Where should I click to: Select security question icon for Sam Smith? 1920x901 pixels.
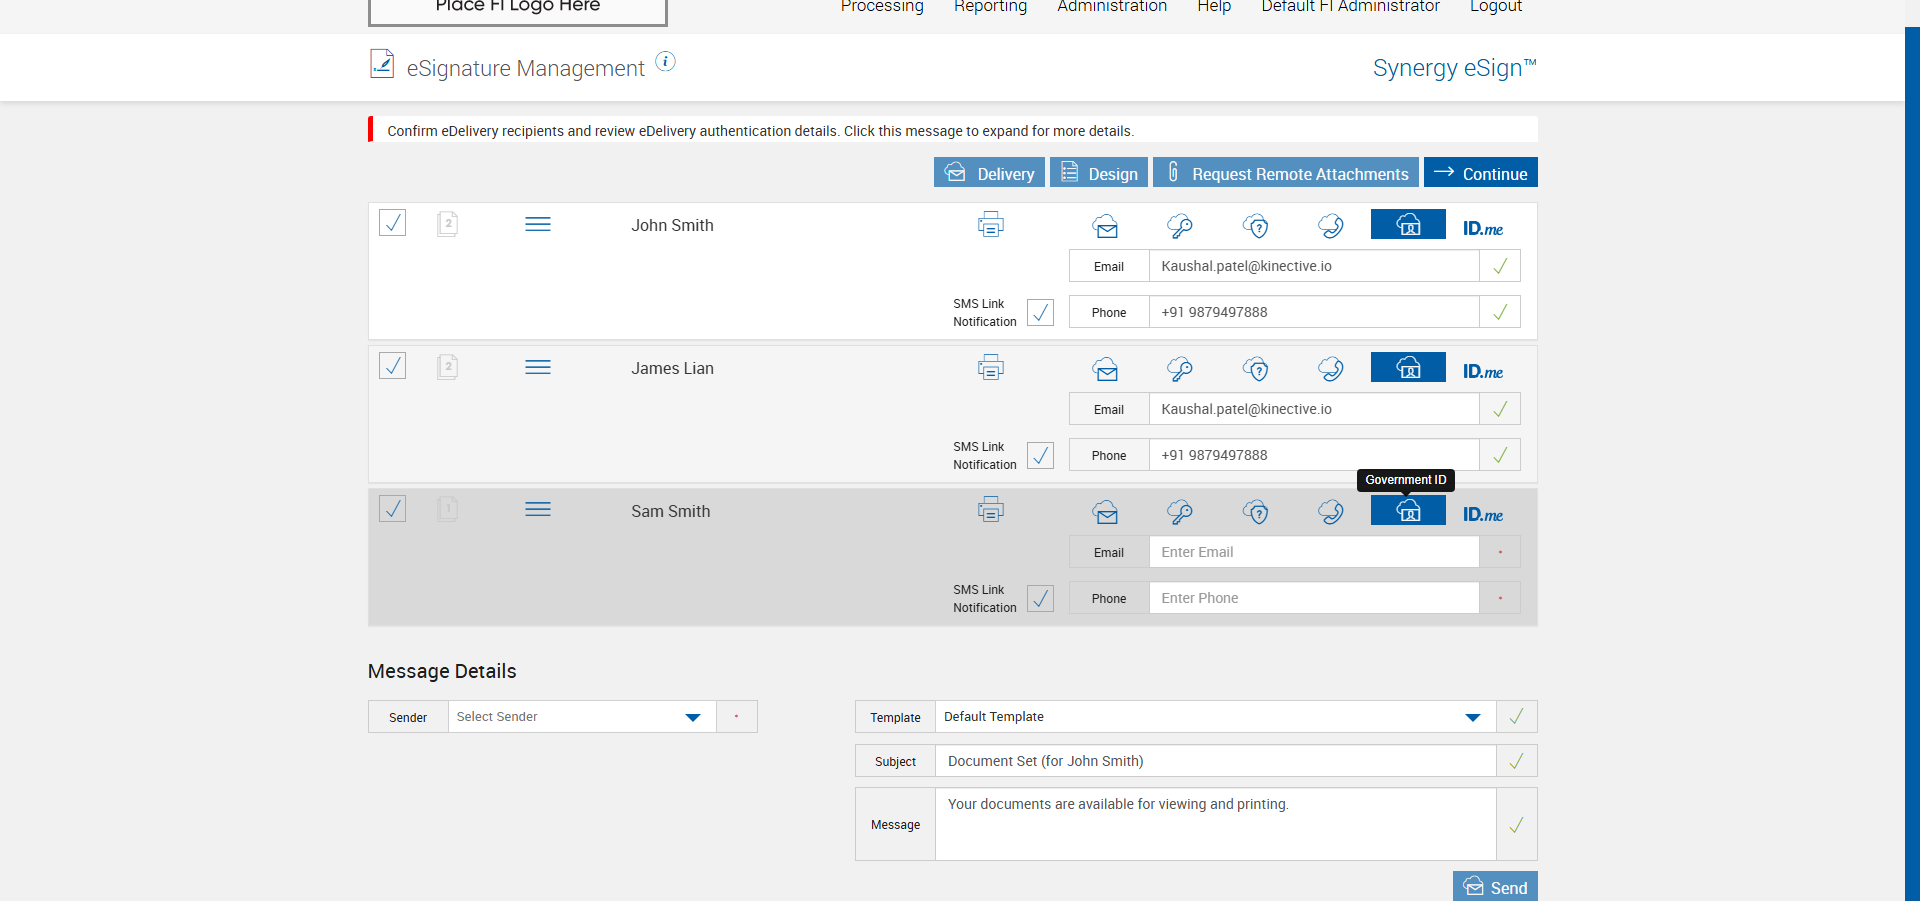click(1256, 512)
